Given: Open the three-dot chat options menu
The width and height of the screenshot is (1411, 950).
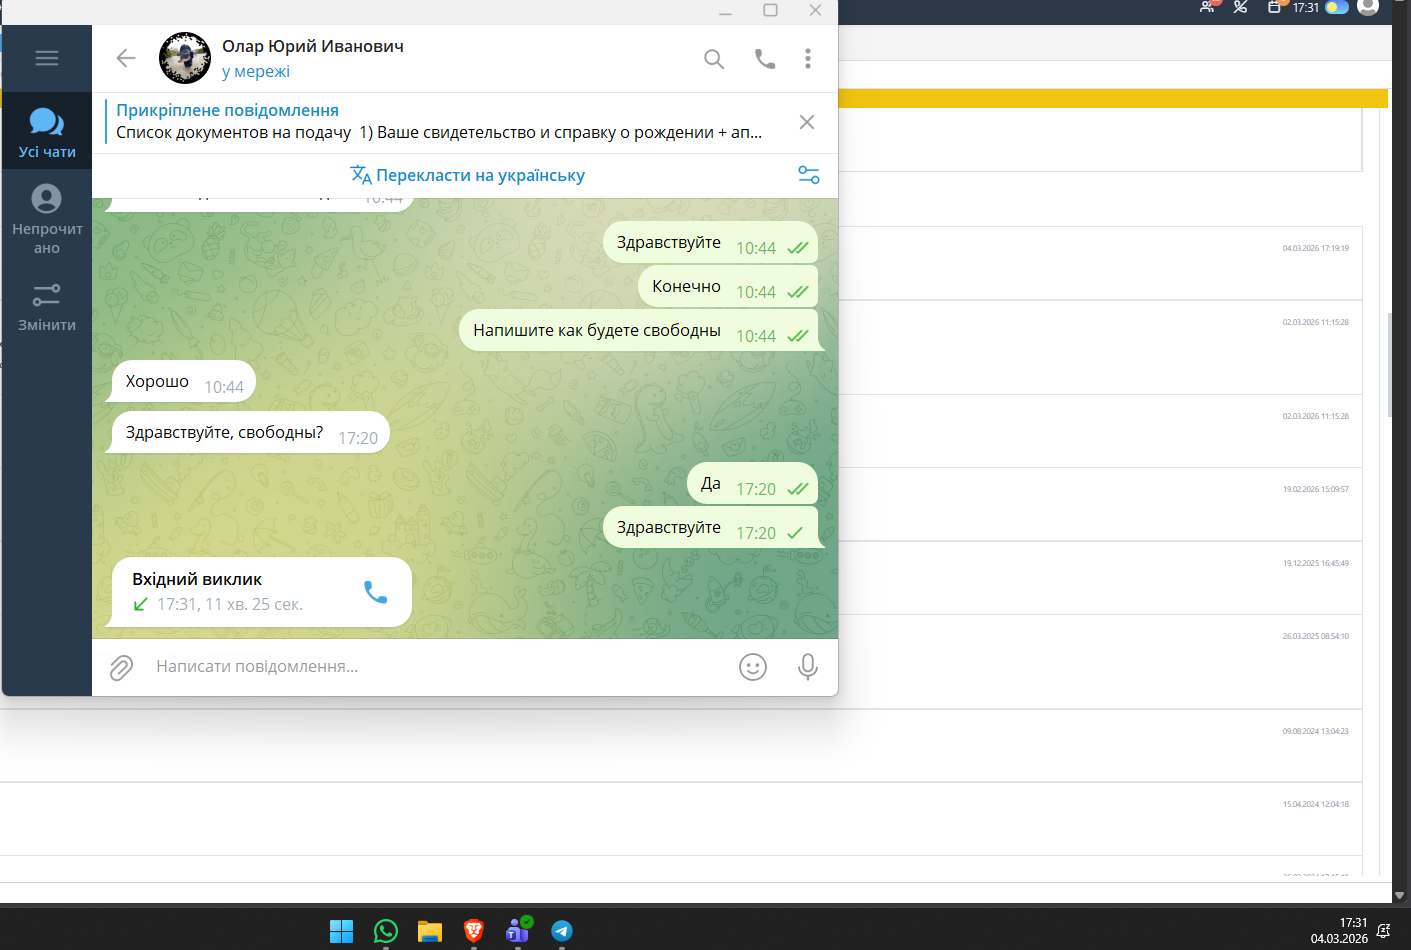Looking at the screenshot, I should (x=808, y=59).
